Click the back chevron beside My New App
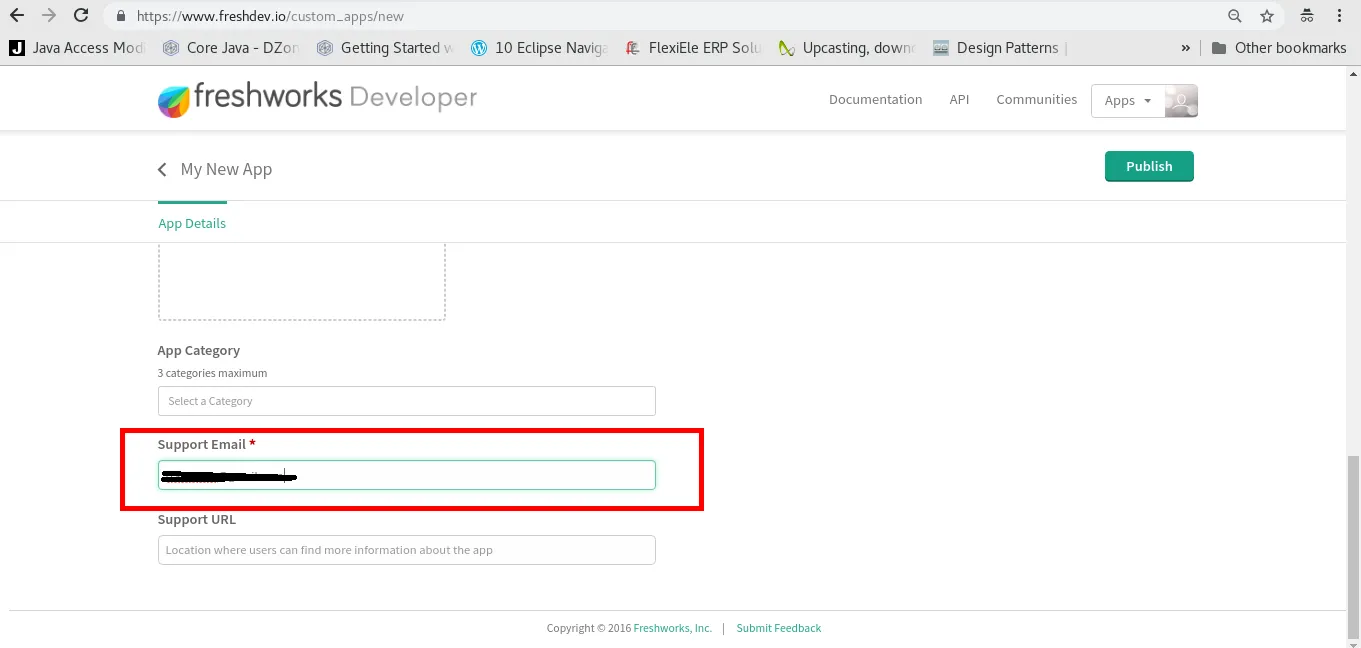 click(x=162, y=169)
